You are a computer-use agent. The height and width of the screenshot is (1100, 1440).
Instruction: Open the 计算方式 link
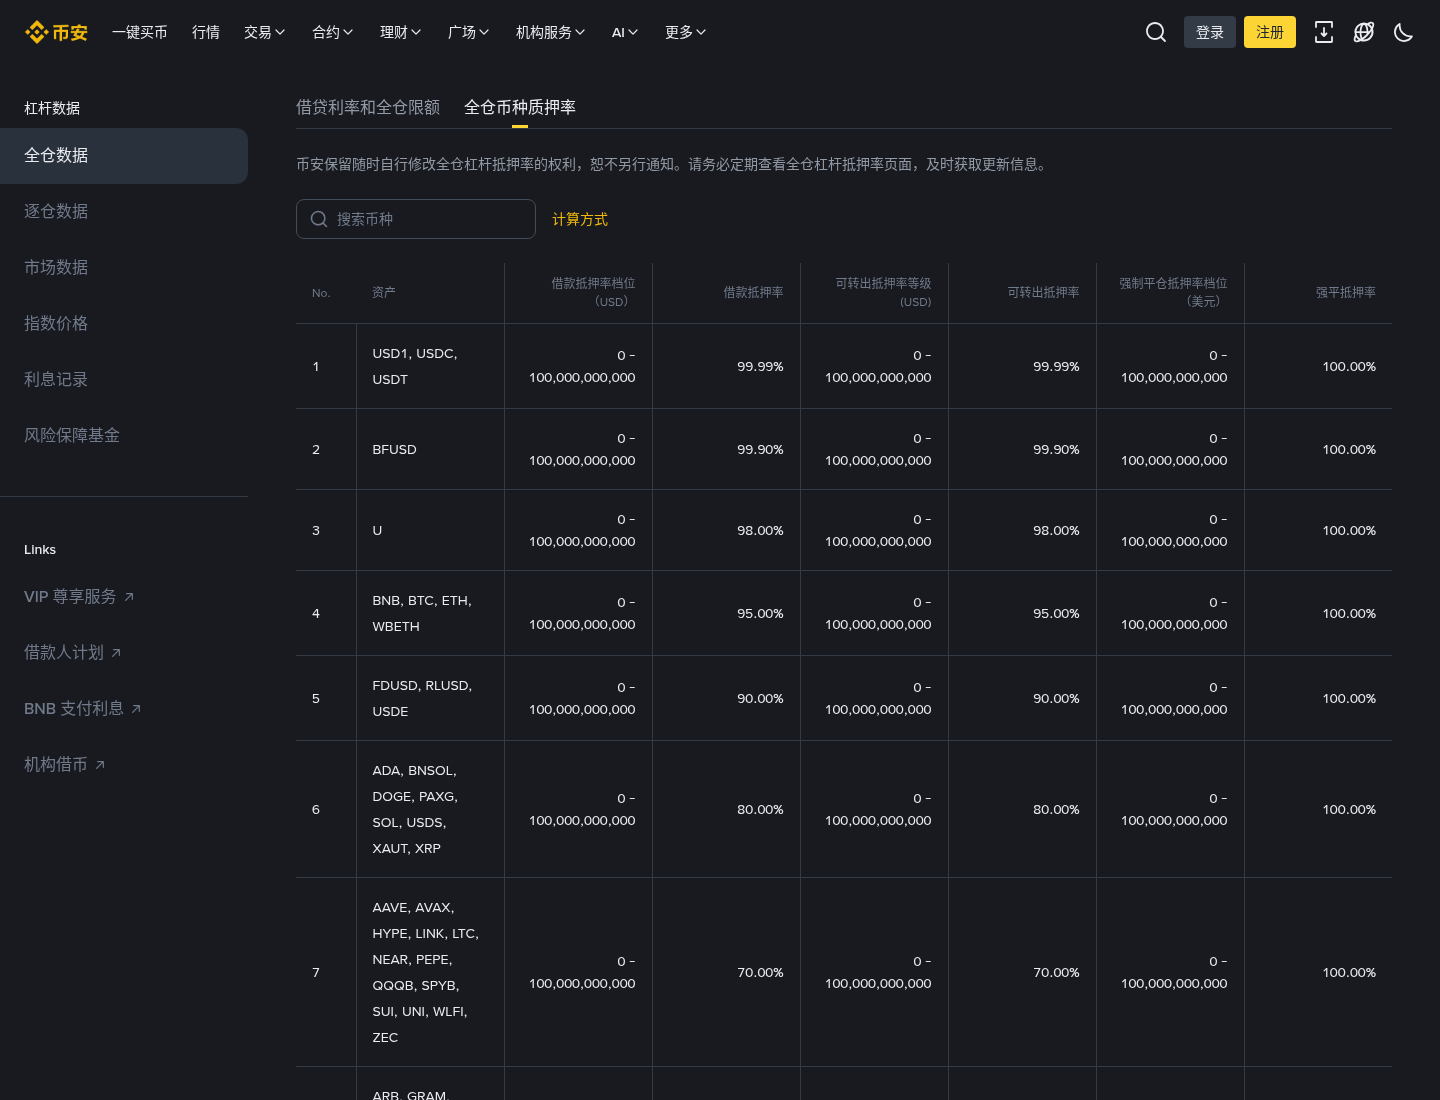[x=580, y=219]
